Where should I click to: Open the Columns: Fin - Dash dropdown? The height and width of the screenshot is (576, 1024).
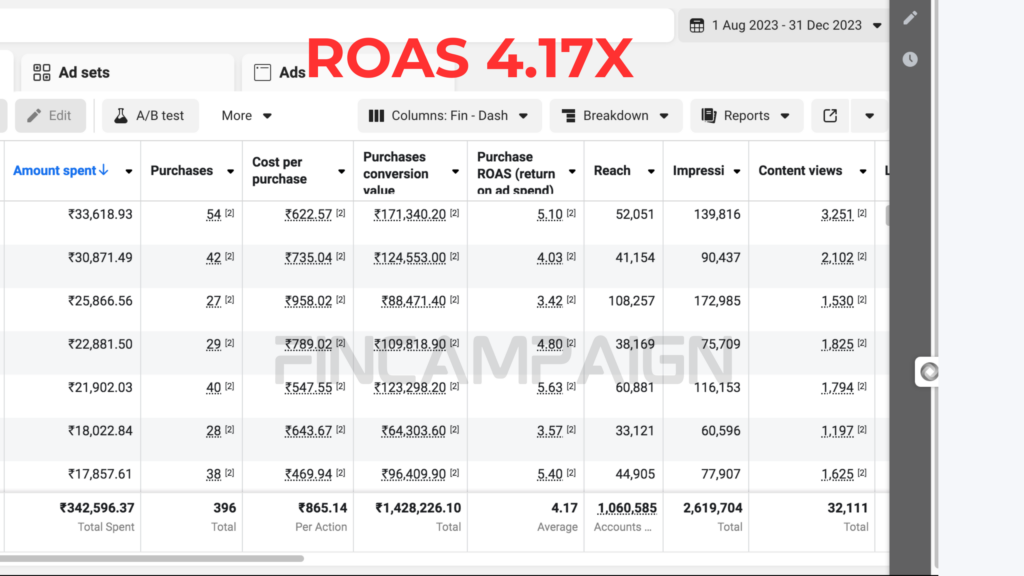(449, 116)
